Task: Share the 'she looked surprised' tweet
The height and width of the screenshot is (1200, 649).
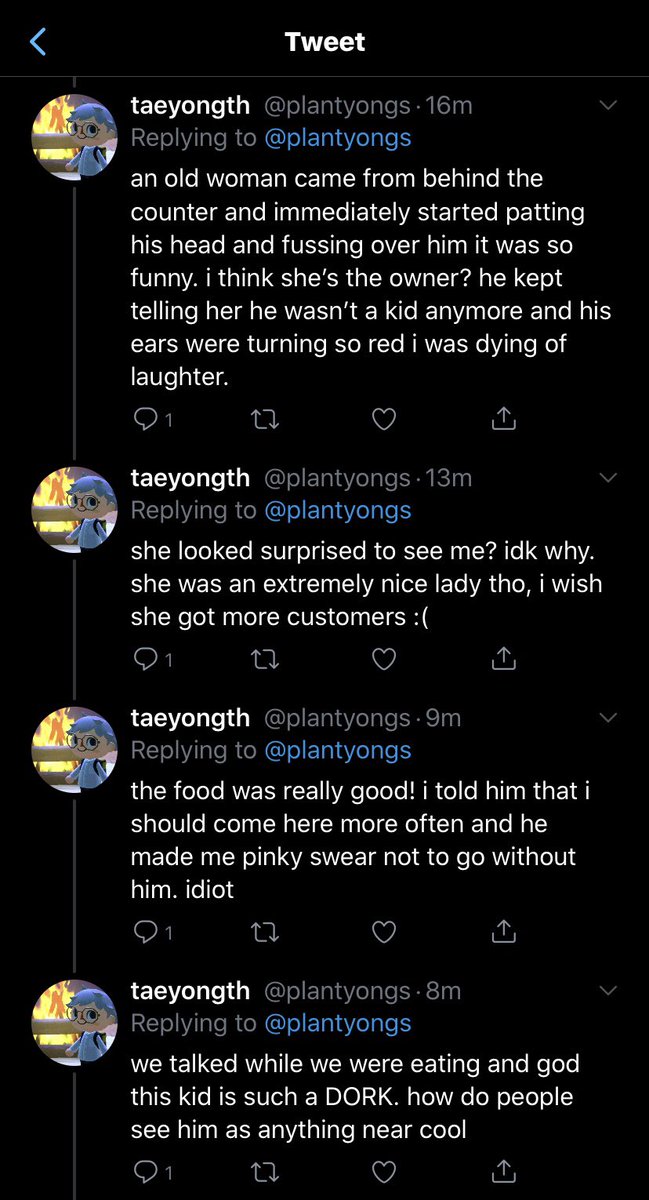Action: [504, 658]
